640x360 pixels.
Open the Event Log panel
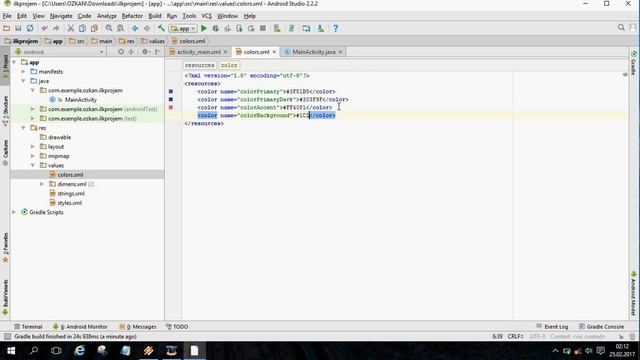552,327
